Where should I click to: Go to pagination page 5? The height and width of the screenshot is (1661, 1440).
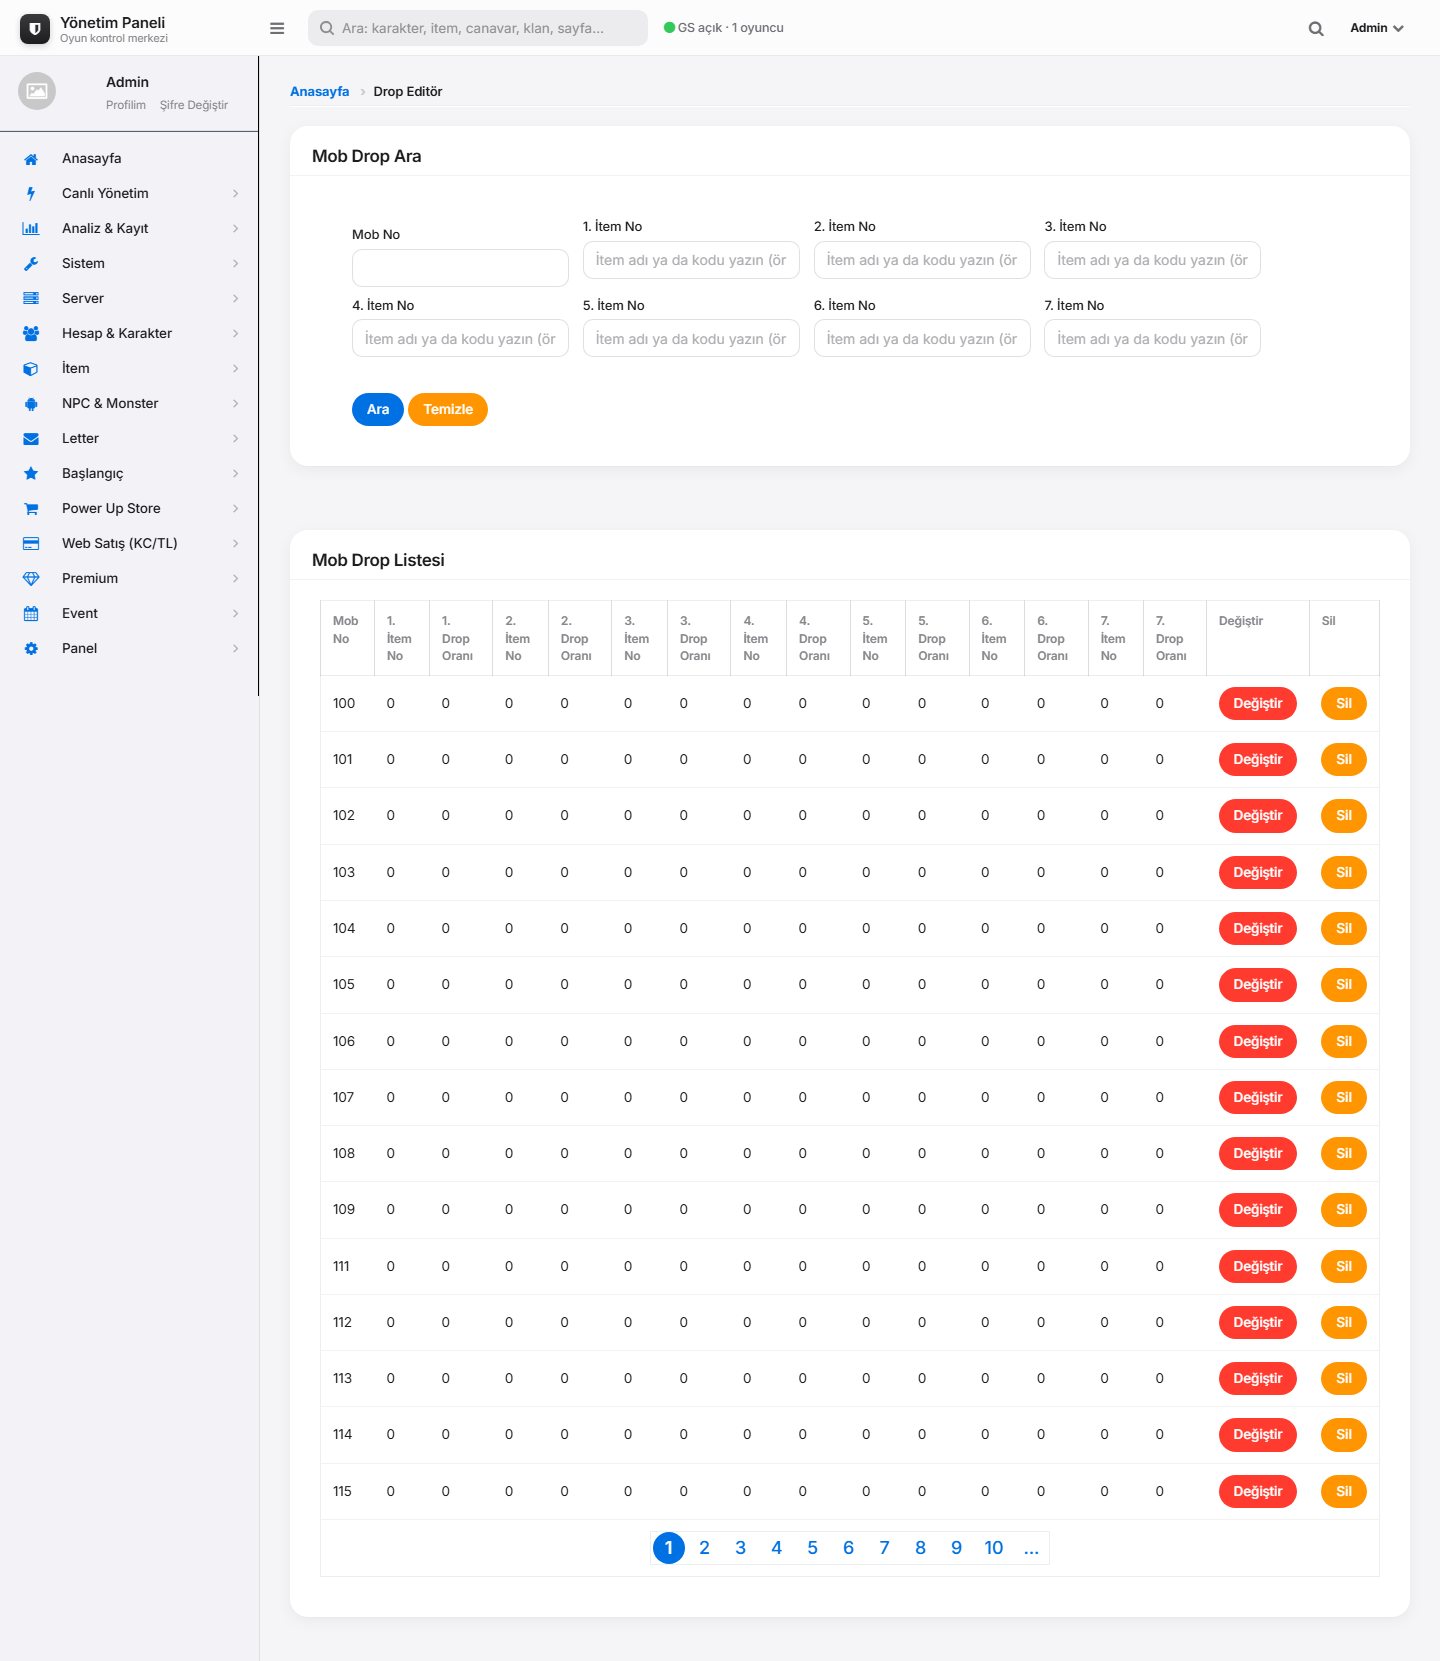813,1548
